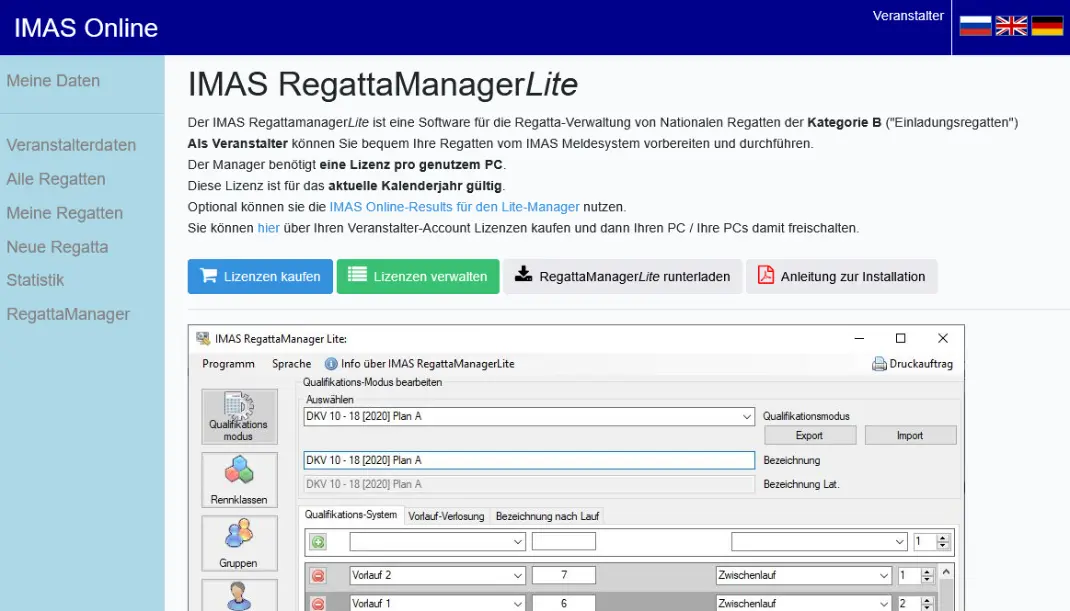The height and width of the screenshot is (611, 1070).
Task: Create a Neue Regatta
Action: click(57, 246)
